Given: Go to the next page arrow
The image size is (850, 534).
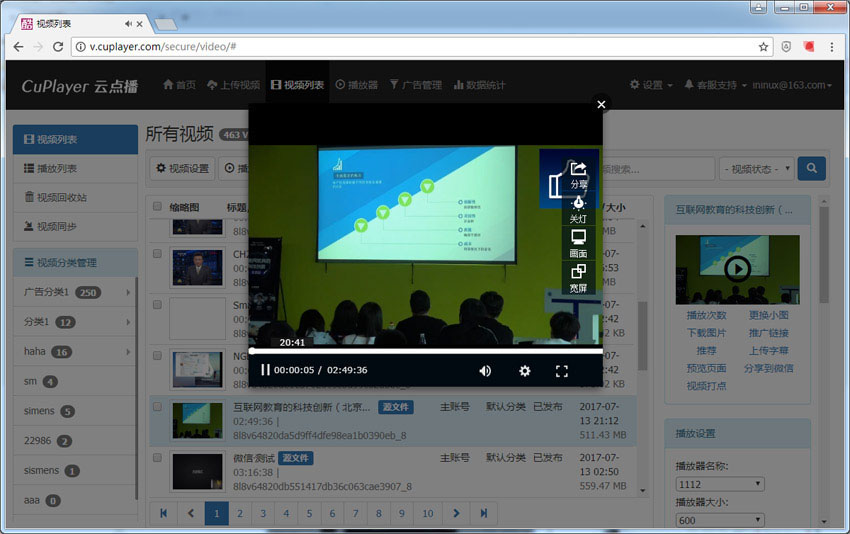Looking at the screenshot, I should coord(456,513).
